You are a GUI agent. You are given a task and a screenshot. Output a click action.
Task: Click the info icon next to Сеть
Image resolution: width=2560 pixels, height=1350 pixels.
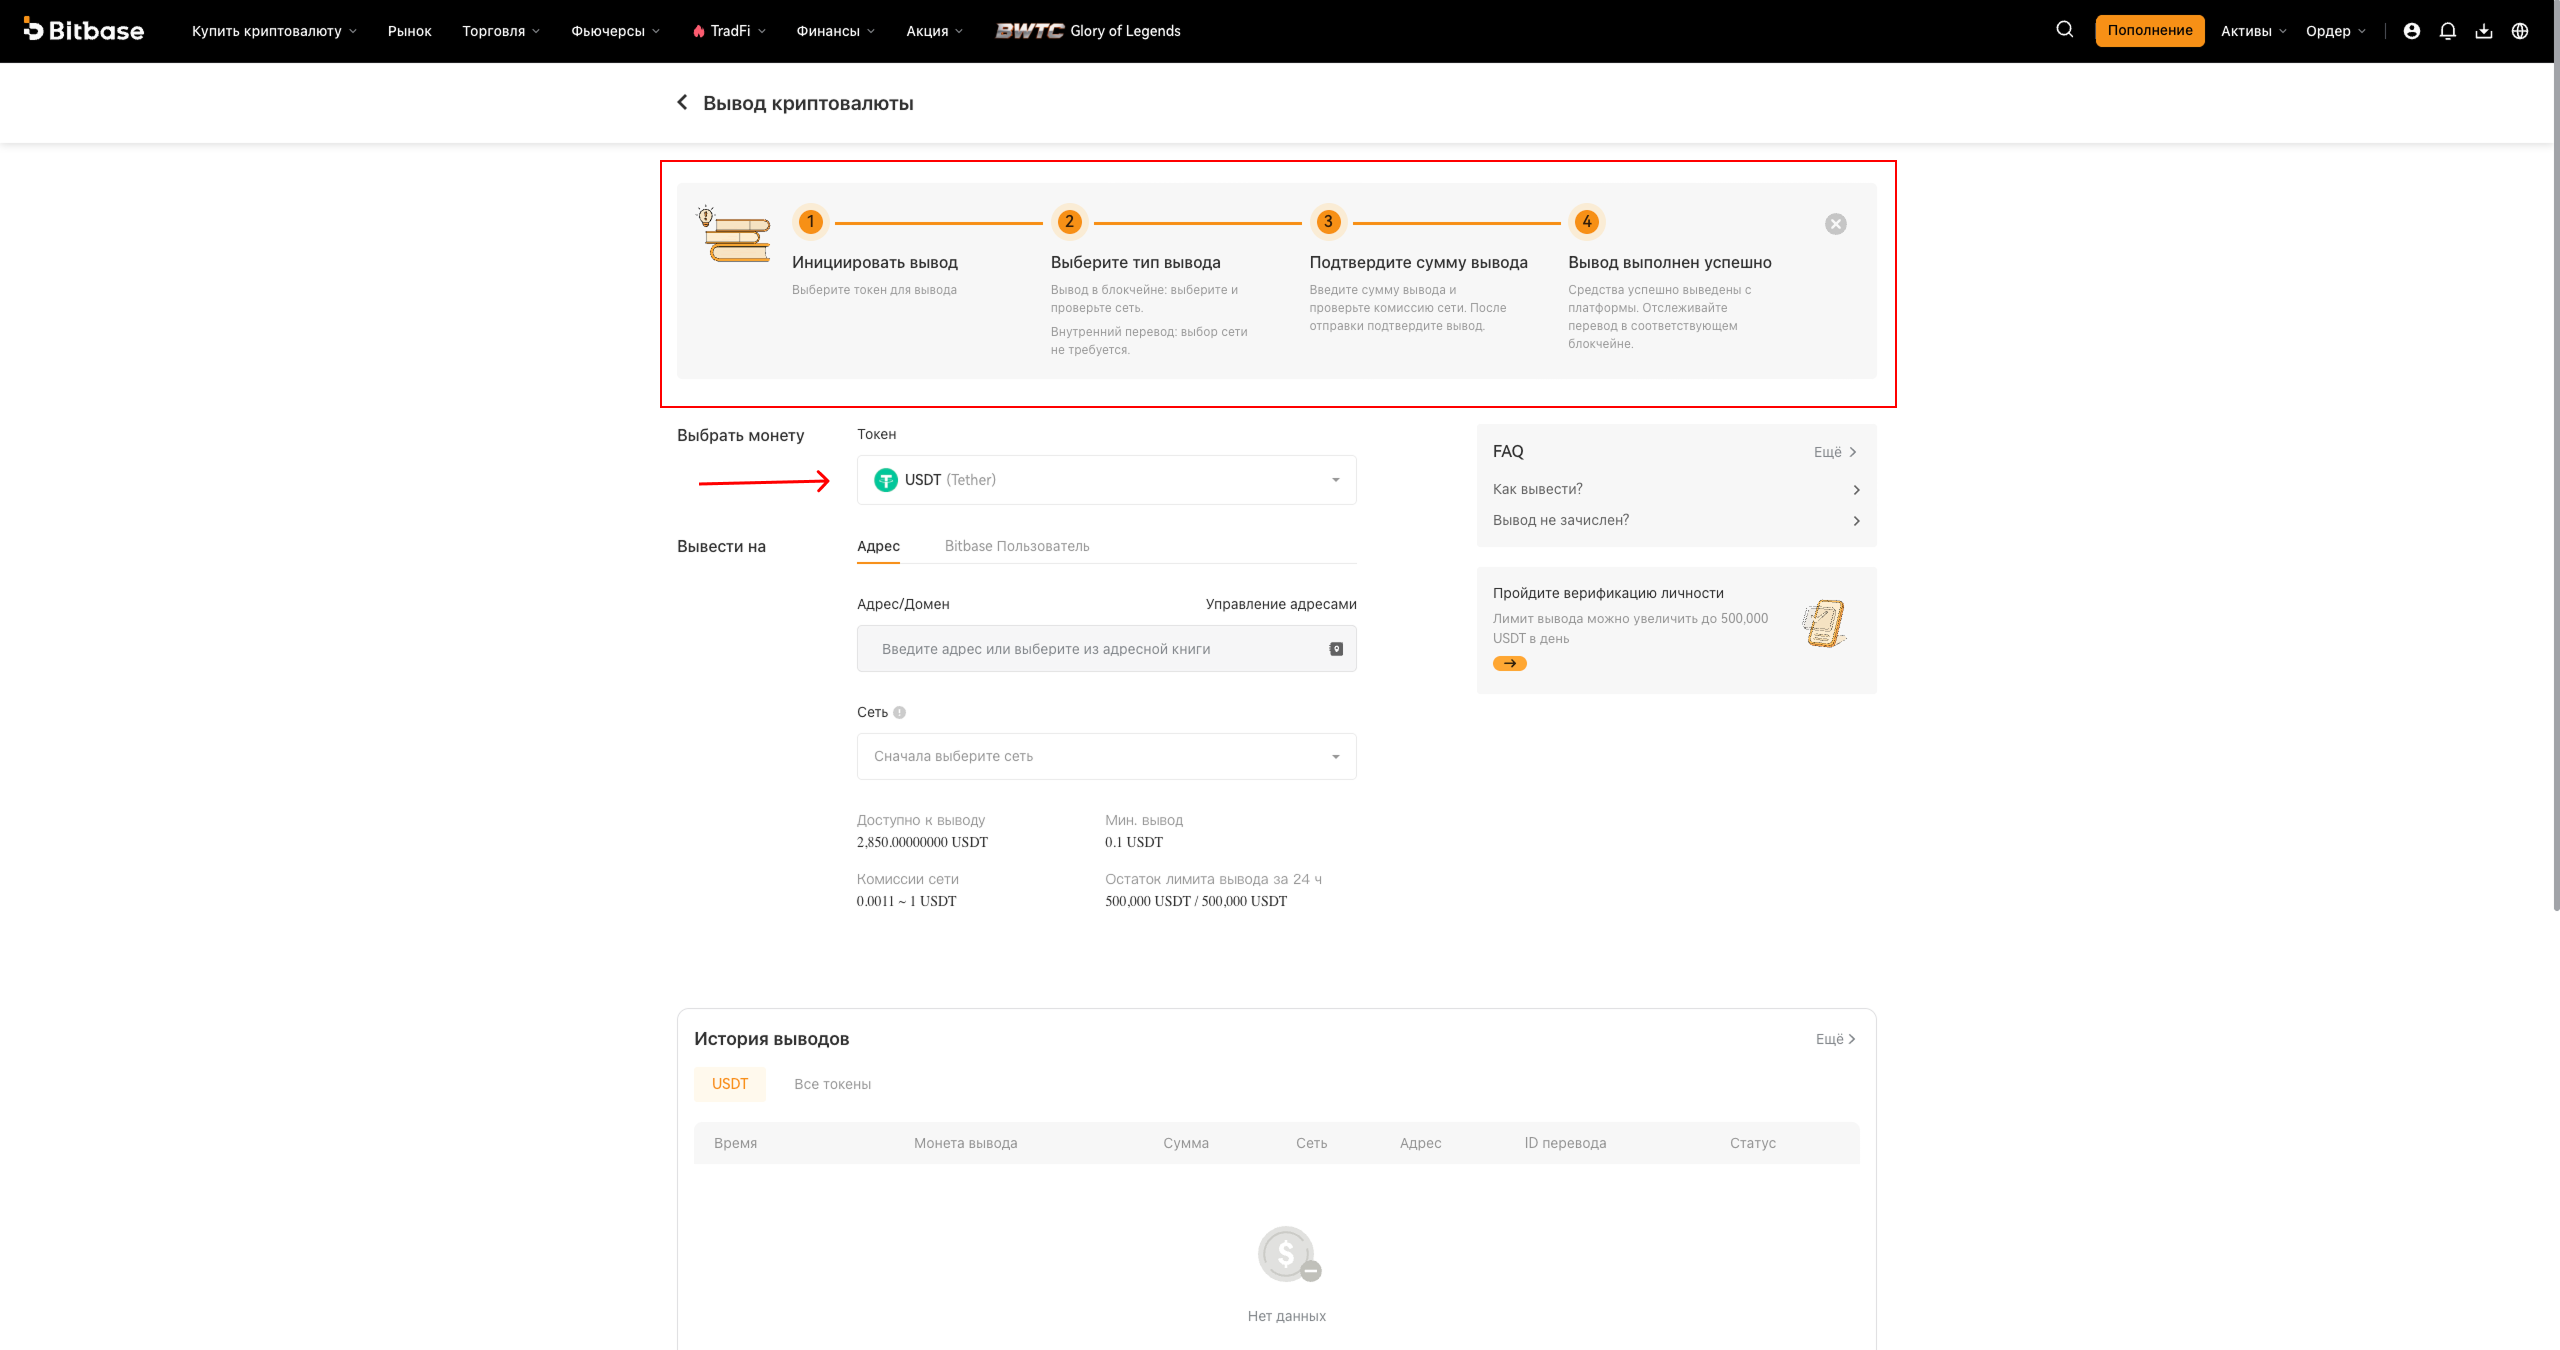pyautogui.click(x=899, y=712)
